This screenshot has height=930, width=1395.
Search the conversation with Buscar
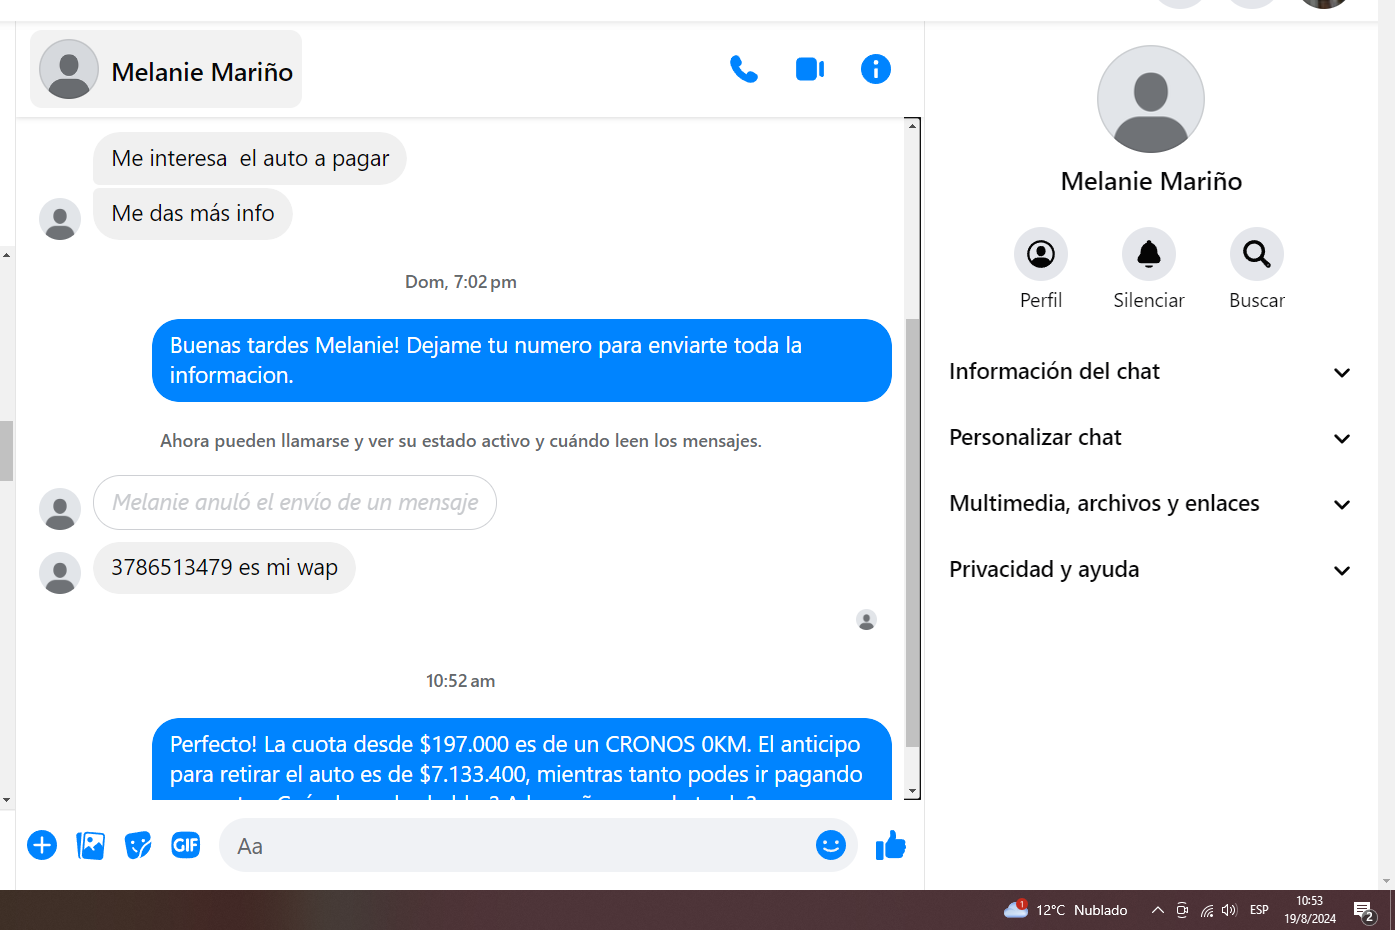click(1256, 255)
